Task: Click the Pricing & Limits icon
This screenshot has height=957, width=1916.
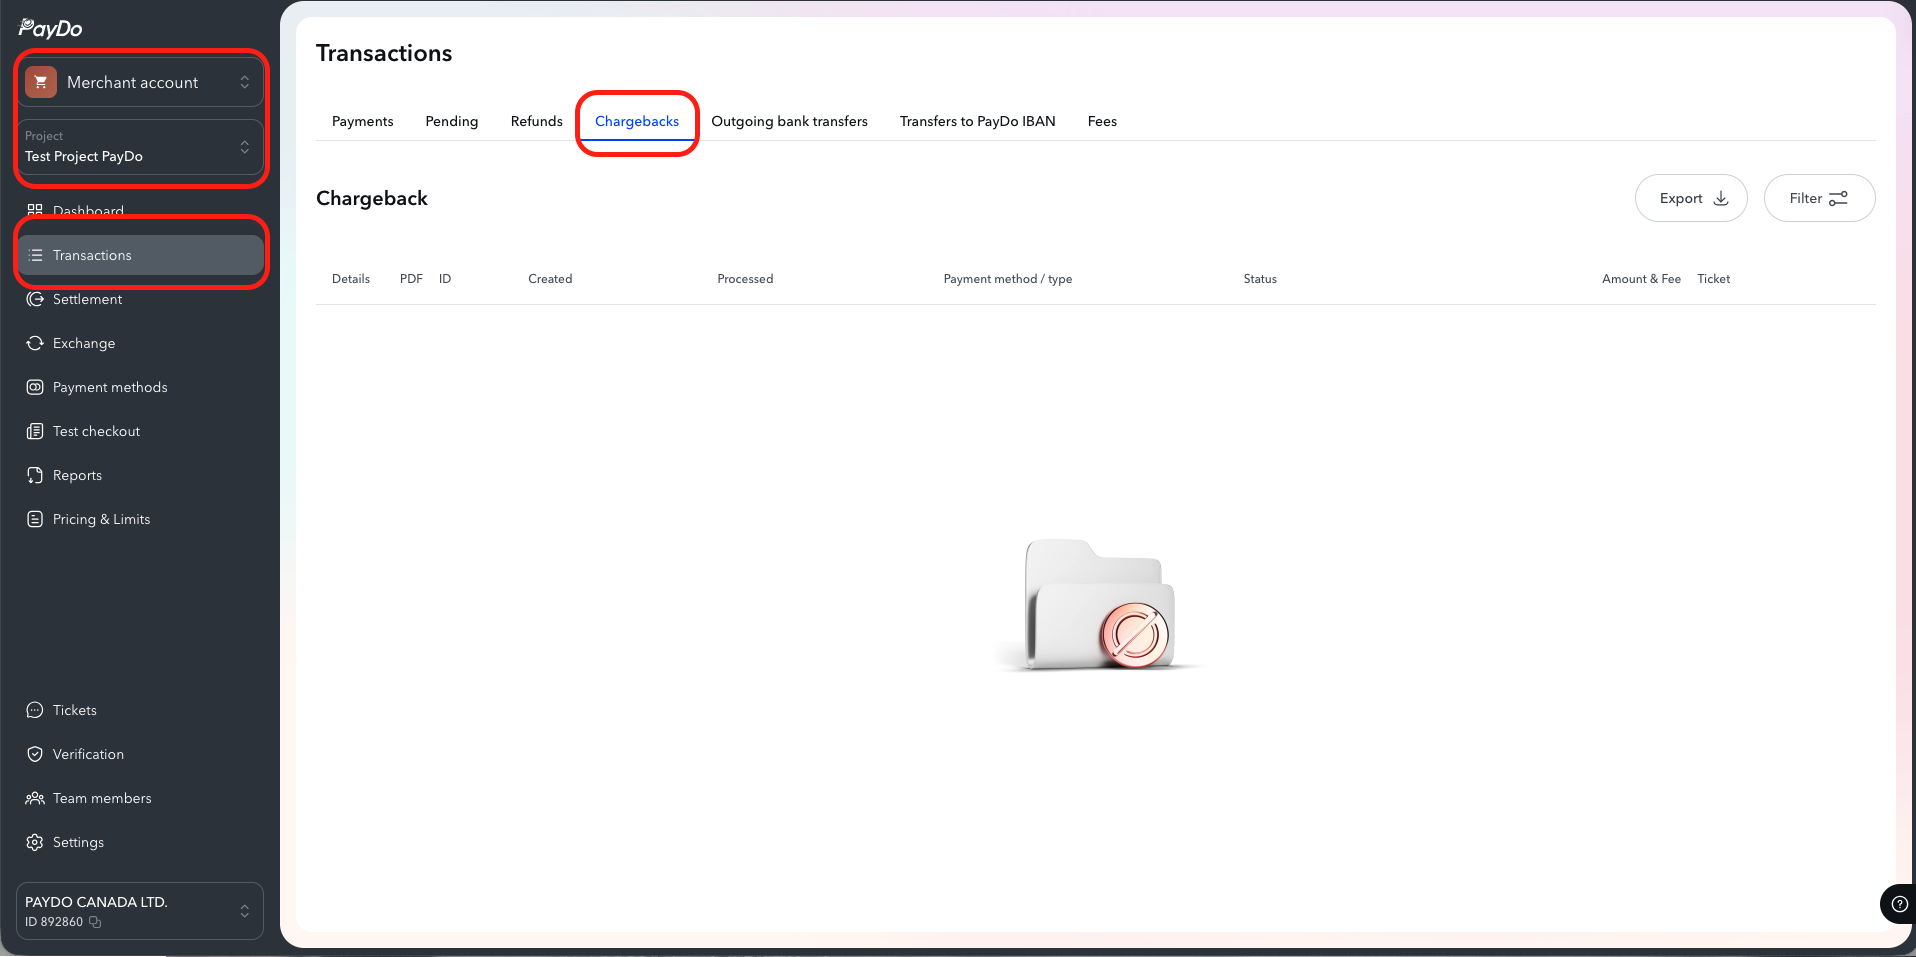Action: point(35,519)
